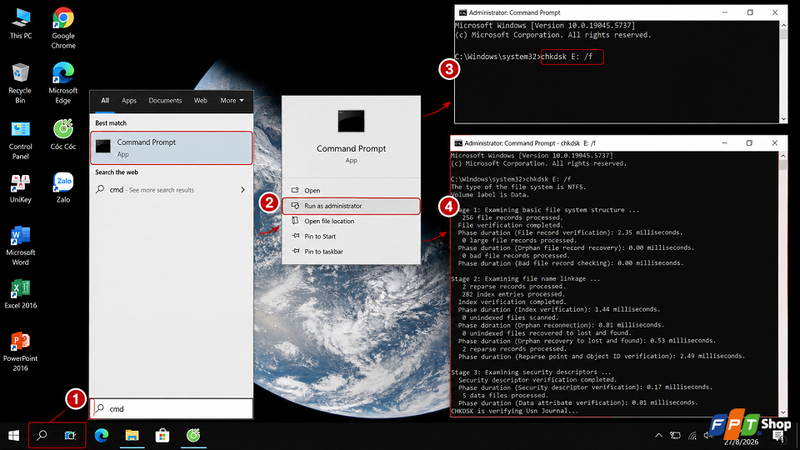The width and height of the screenshot is (800, 450).
Task: Choose Run as administrator
Action: [352, 206]
